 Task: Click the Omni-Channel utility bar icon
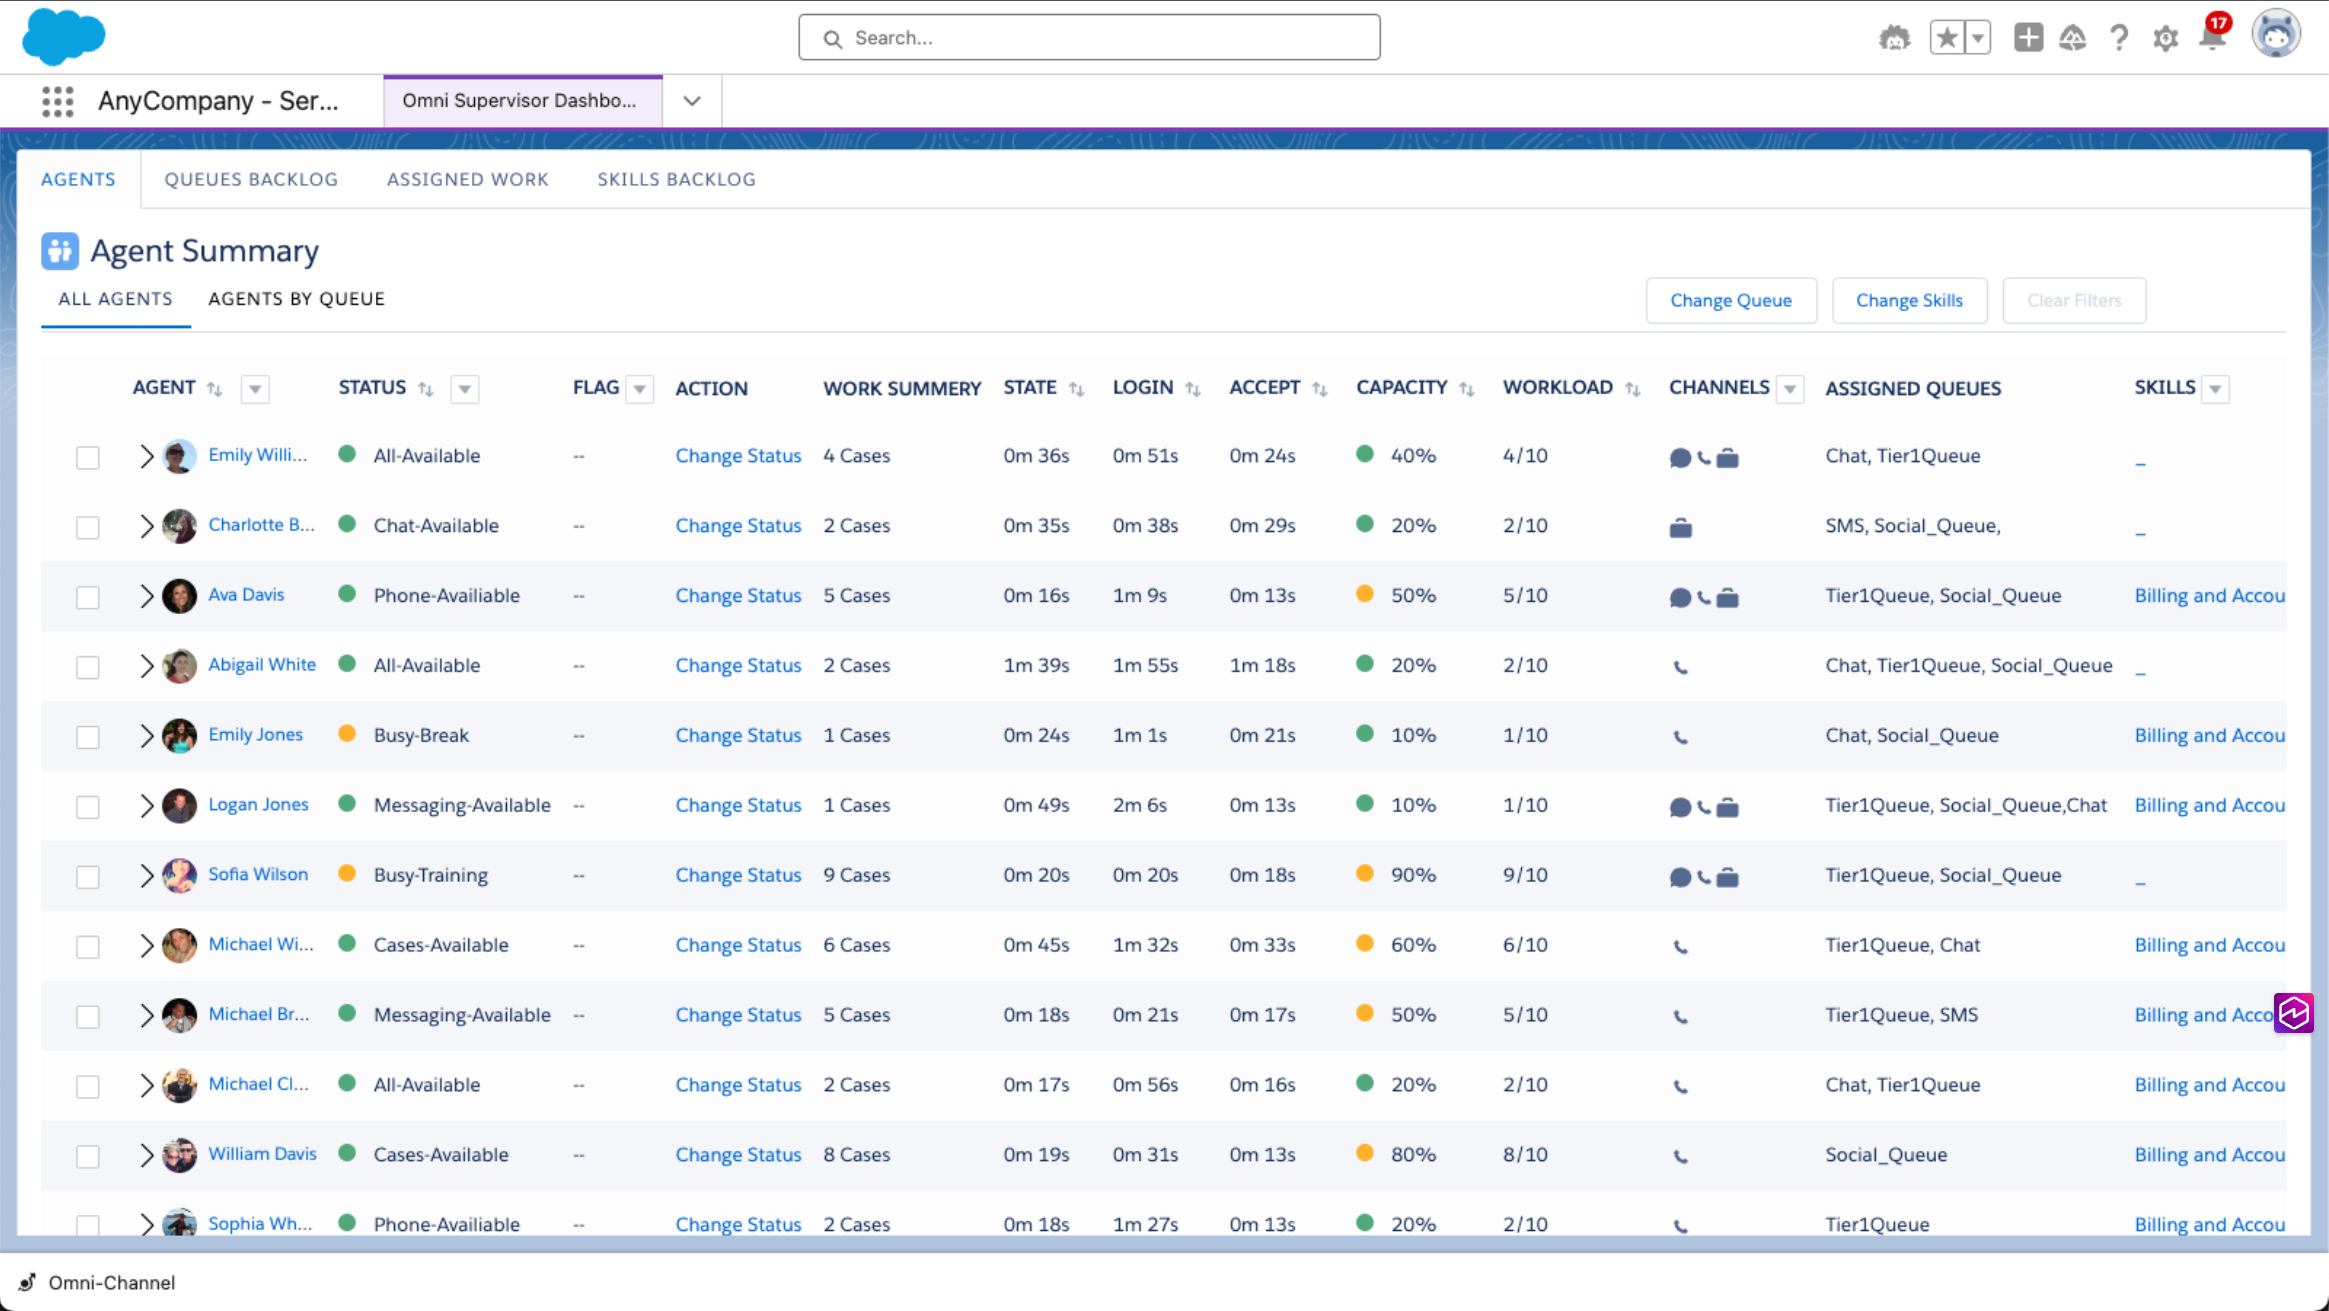click(28, 1282)
